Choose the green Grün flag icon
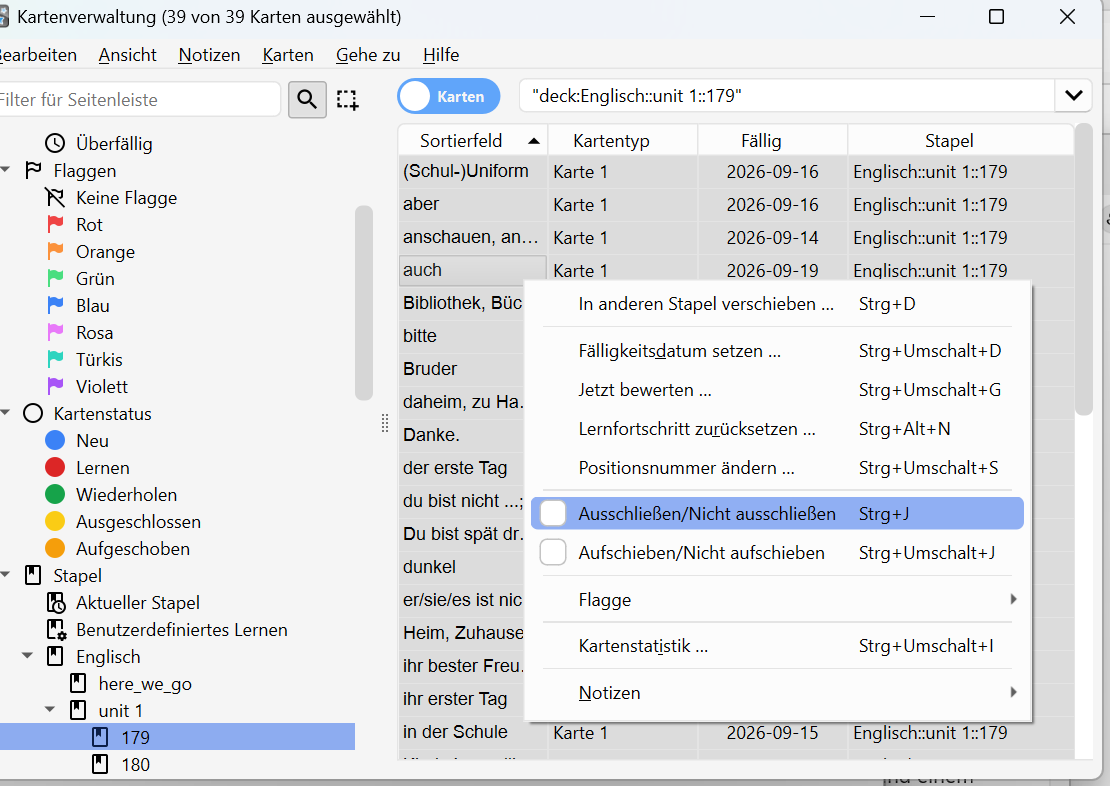Screen dimensions: 1110x786 pos(55,278)
